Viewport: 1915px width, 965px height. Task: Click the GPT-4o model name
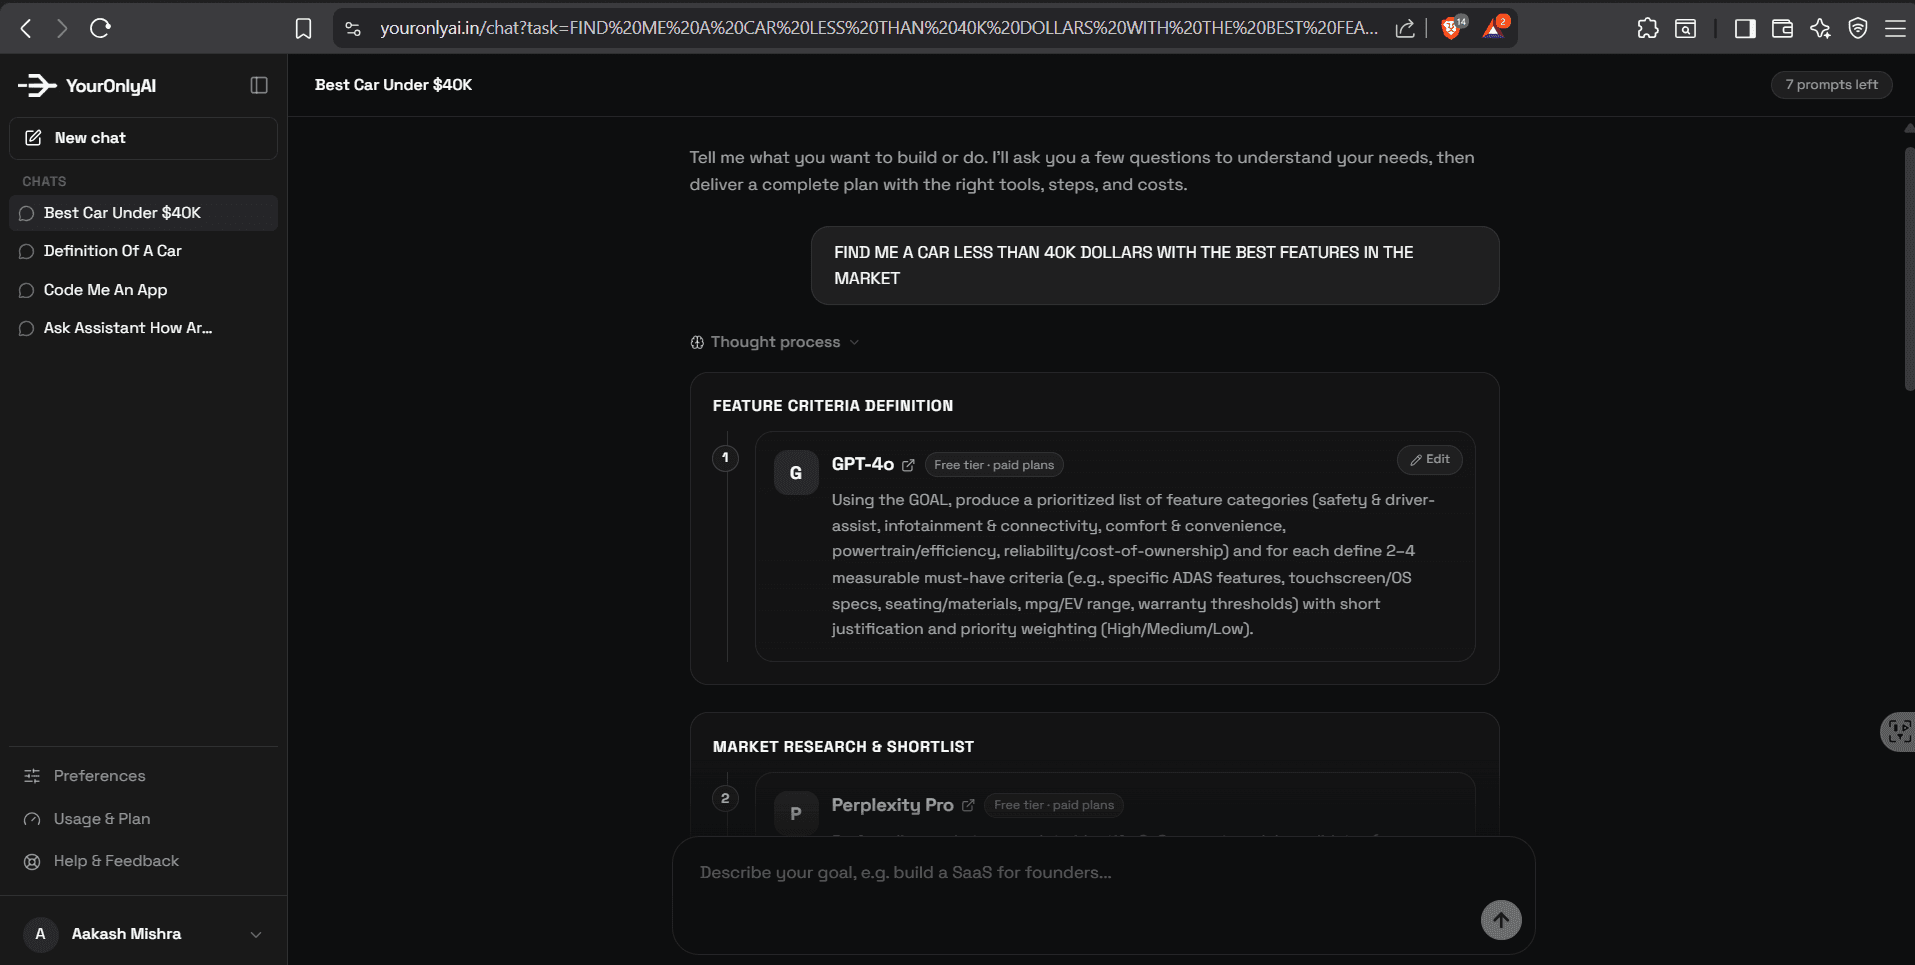862,464
